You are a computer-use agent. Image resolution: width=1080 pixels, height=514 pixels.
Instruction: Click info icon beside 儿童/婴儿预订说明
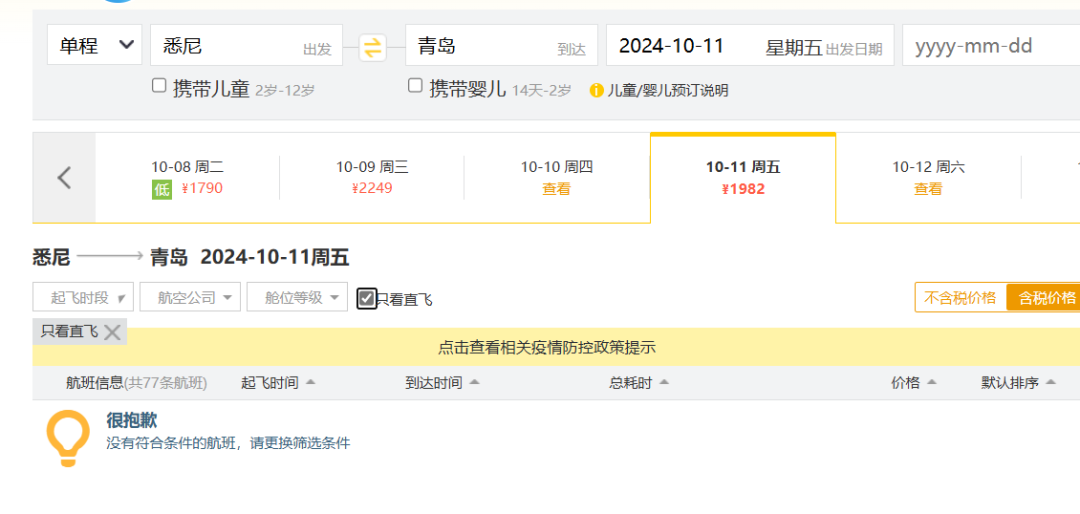[597, 90]
